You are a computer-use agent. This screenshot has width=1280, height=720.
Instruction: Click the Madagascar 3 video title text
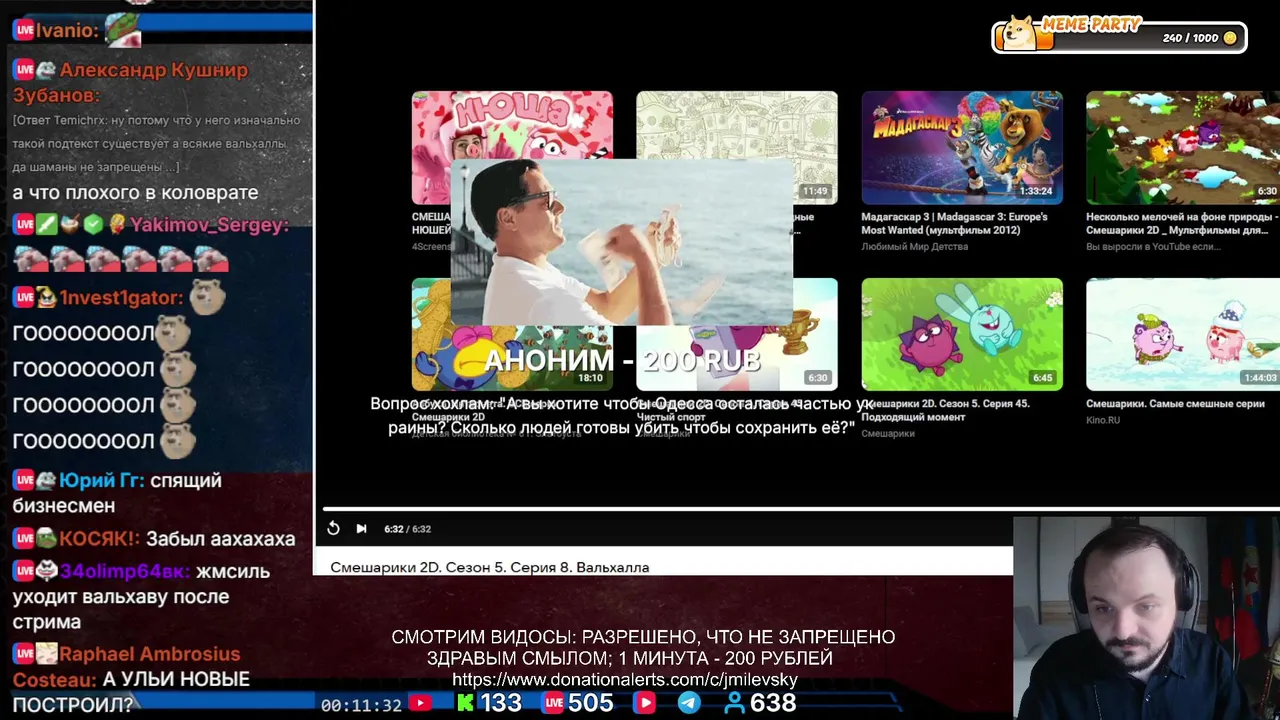[x=954, y=223]
